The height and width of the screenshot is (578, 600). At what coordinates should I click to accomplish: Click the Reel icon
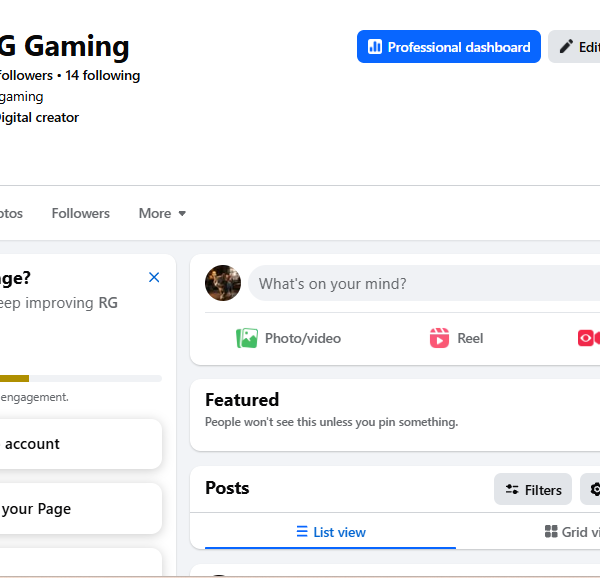click(x=439, y=338)
